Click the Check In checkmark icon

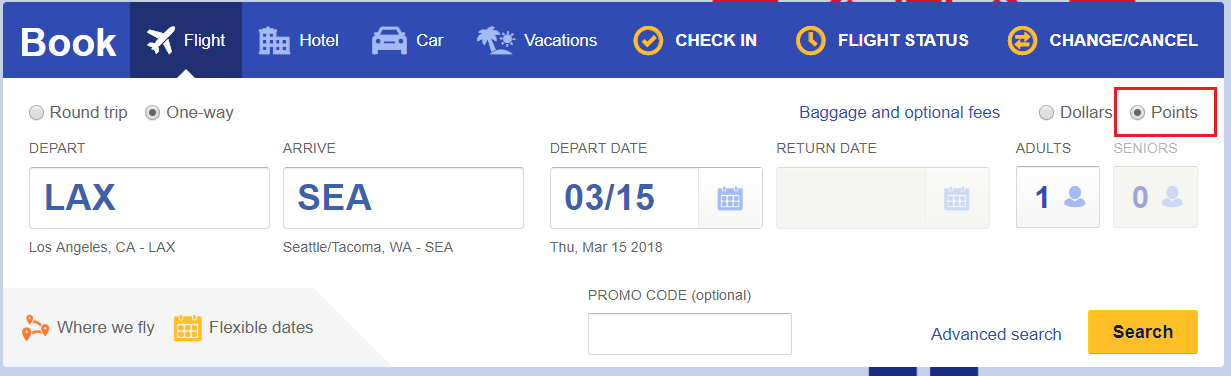[x=649, y=41]
